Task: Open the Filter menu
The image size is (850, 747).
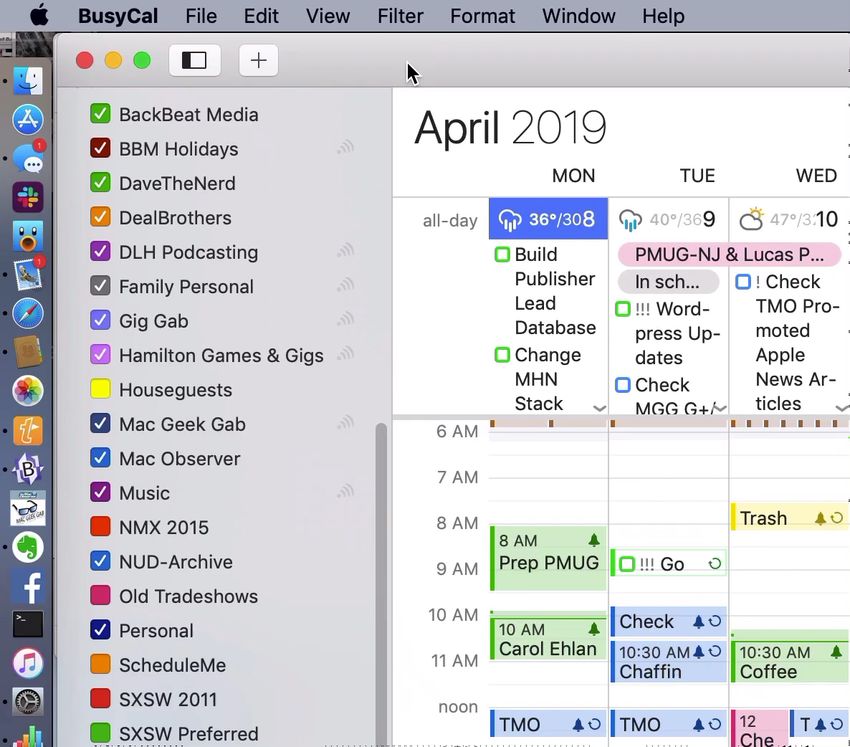Action: 401,16
